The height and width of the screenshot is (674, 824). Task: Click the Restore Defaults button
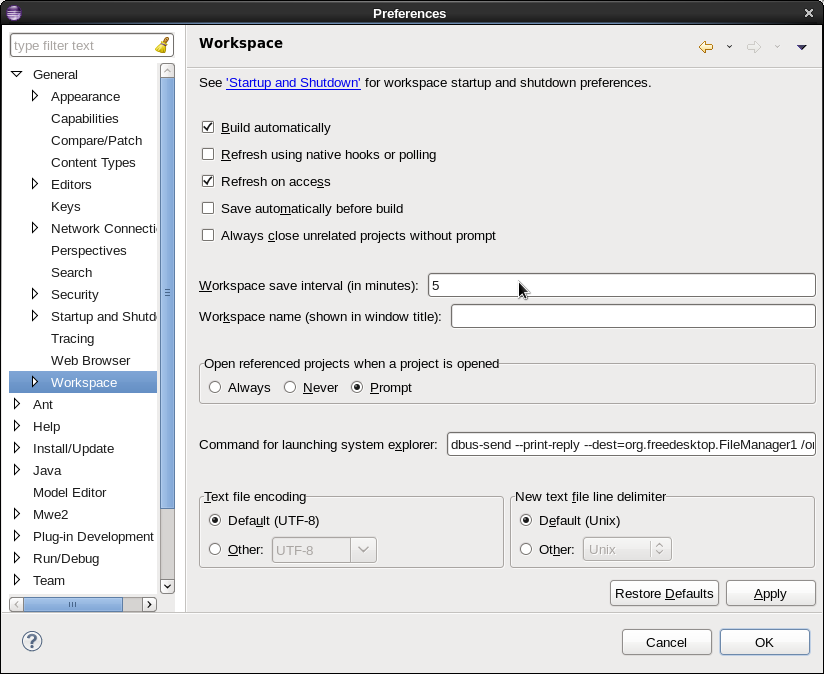(x=664, y=593)
